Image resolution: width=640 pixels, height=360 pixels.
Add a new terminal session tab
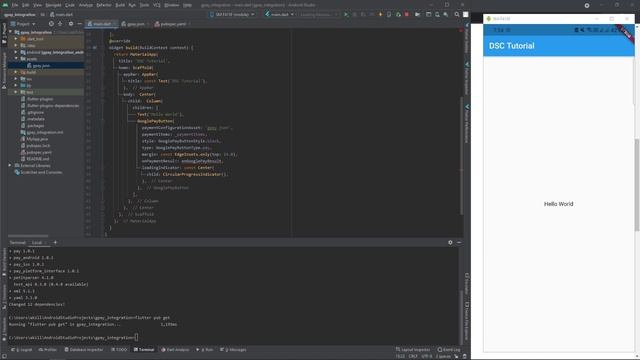coord(55,242)
